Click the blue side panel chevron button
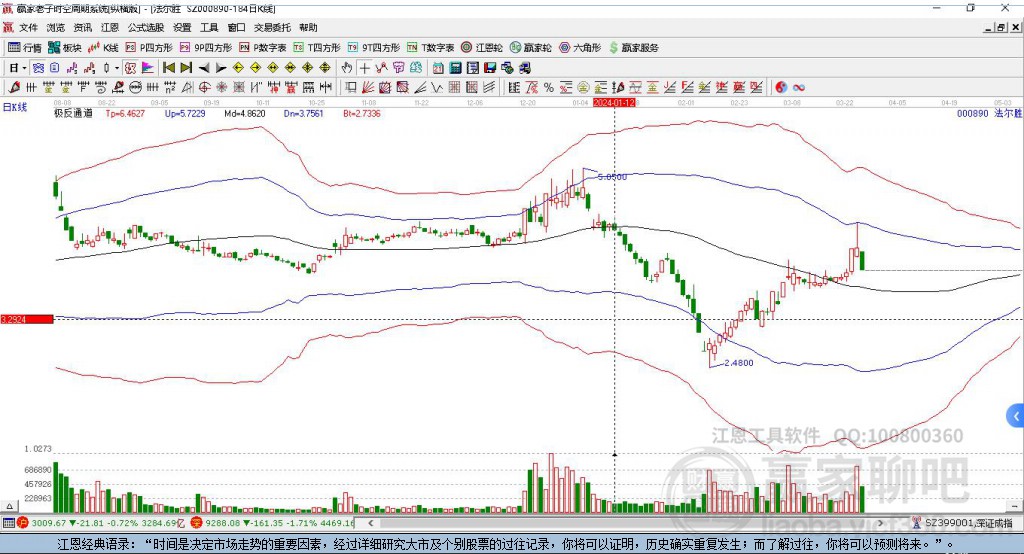The image size is (1024, 554). [1016, 416]
